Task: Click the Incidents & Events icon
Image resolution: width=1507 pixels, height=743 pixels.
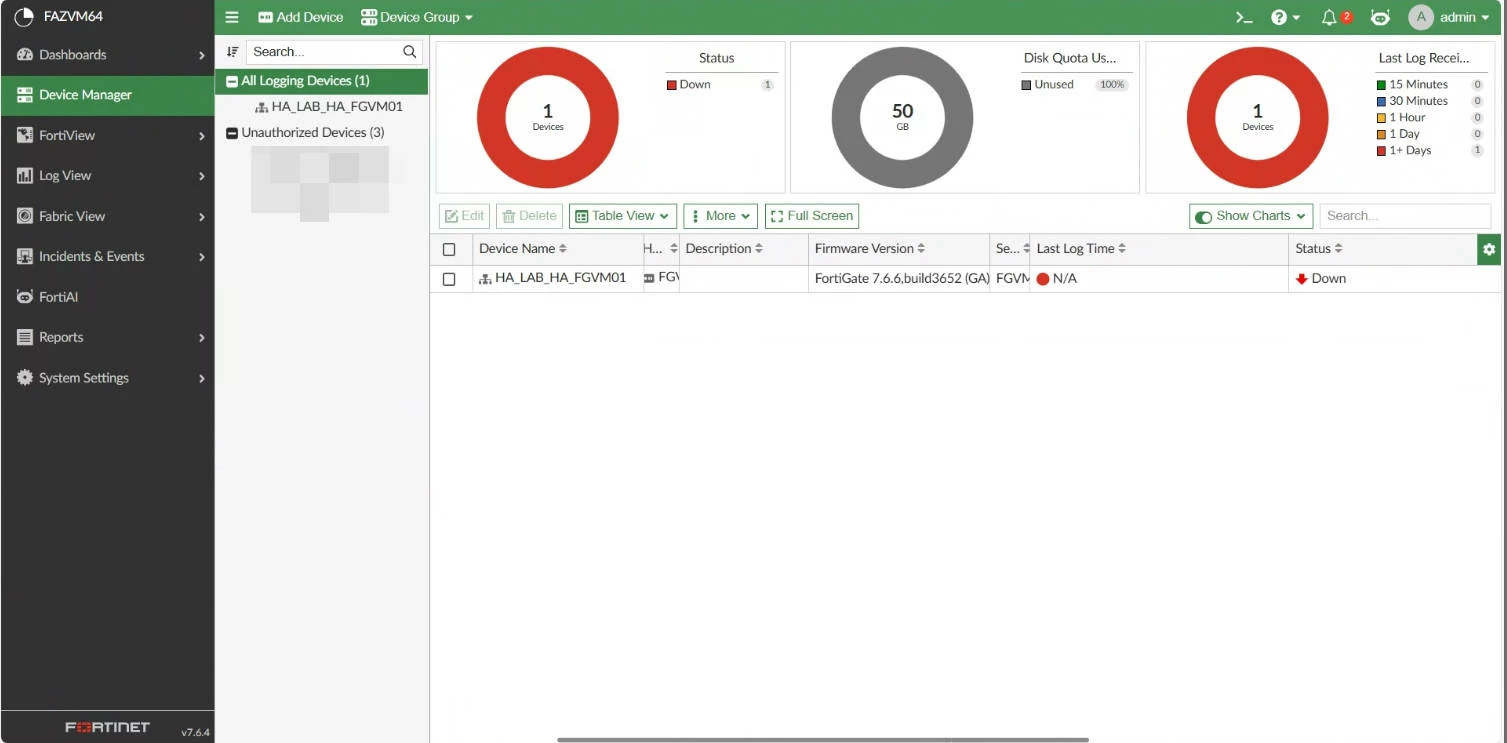Action: [x=25, y=257]
